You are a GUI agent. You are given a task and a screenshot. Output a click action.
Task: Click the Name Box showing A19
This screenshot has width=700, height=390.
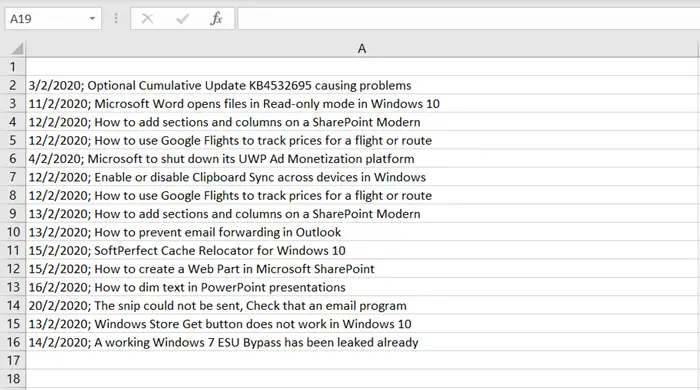click(53, 19)
